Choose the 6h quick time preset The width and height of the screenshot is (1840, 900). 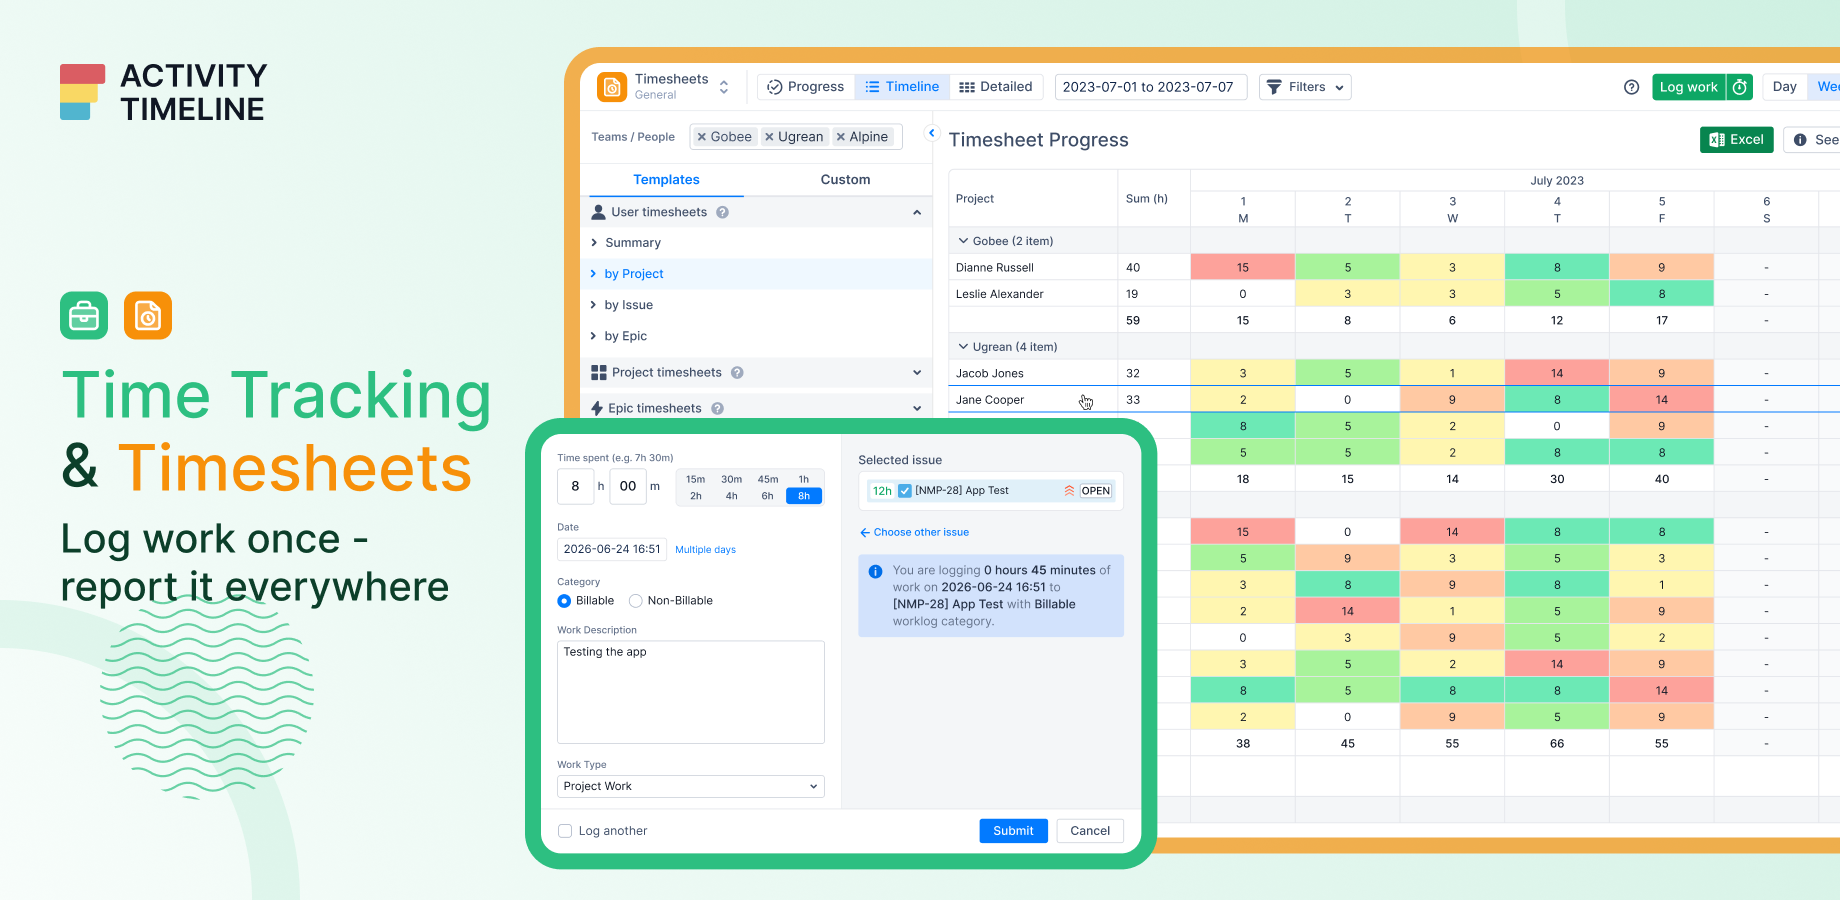tap(768, 496)
